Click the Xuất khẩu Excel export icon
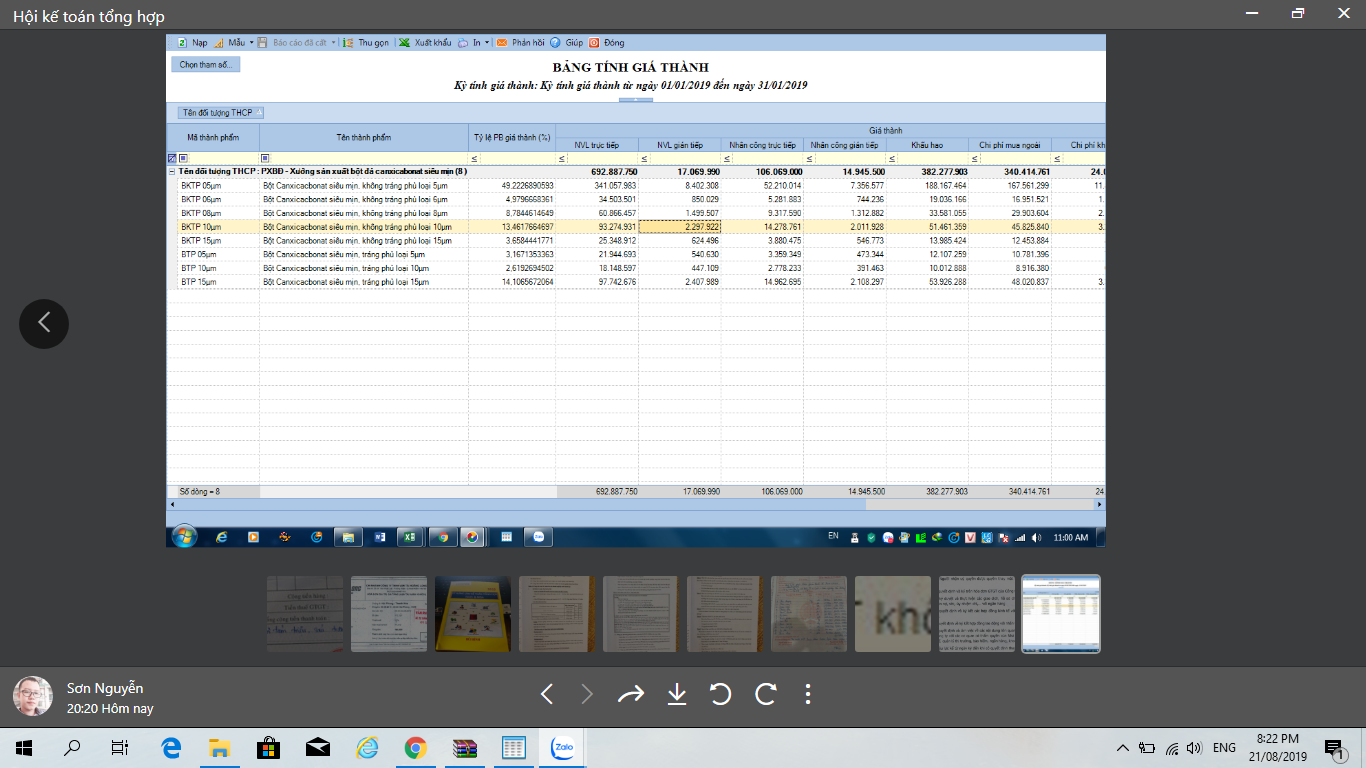1366x768 pixels. tap(404, 43)
